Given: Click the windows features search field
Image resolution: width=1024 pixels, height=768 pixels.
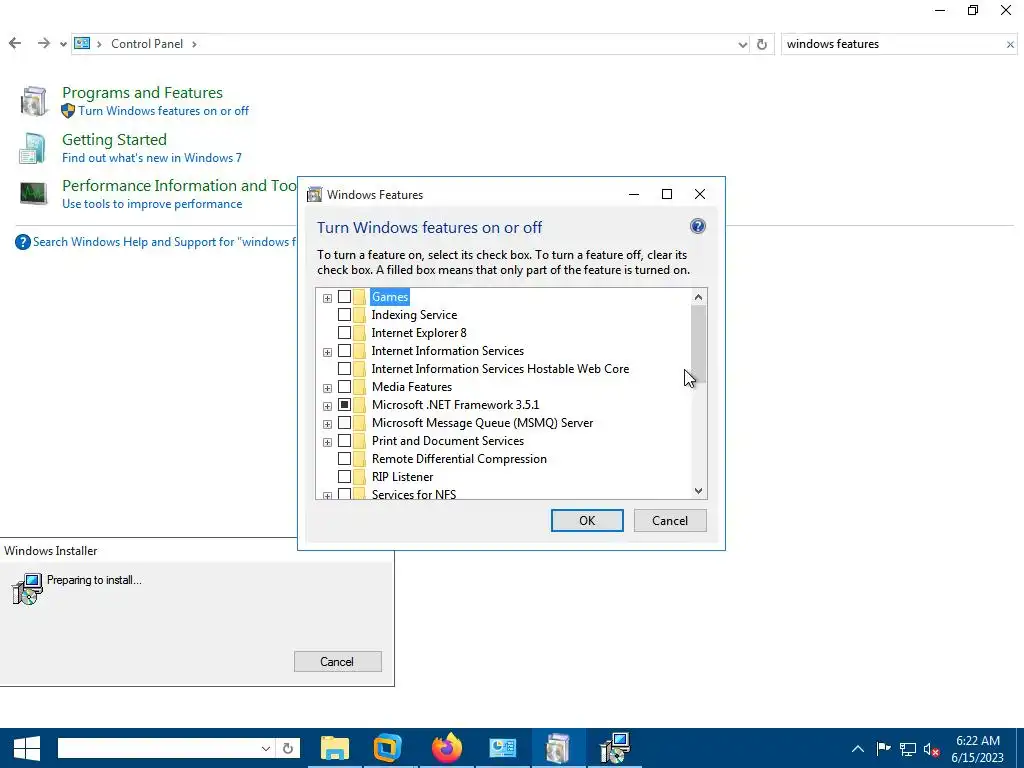Looking at the screenshot, I should tap(892, 44).
